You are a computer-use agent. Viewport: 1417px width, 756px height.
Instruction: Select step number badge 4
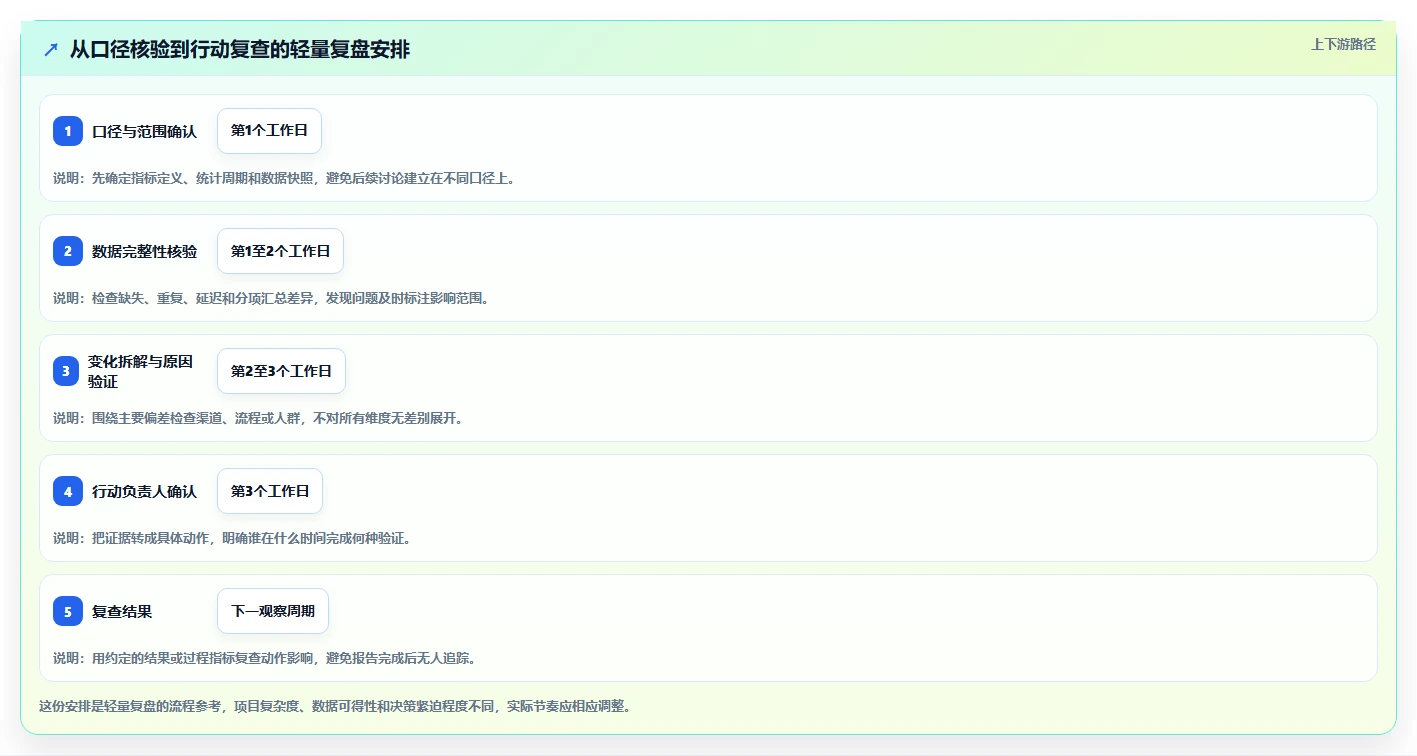click(68, 491)
